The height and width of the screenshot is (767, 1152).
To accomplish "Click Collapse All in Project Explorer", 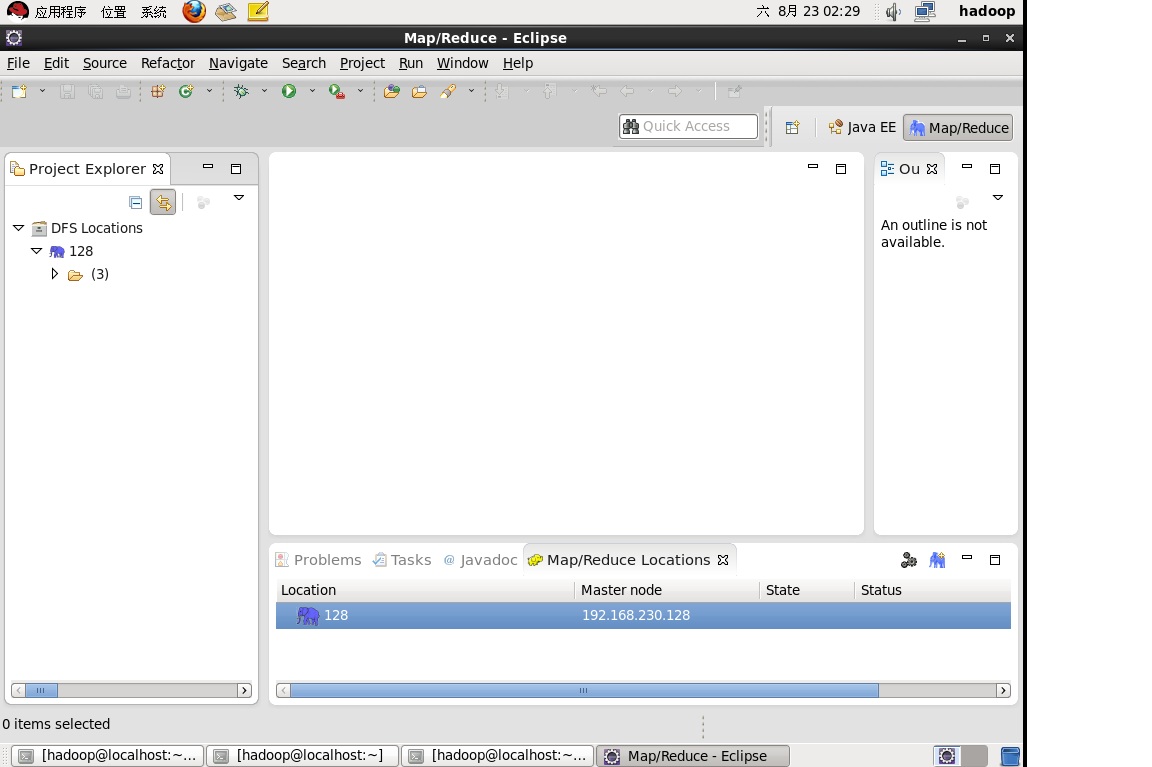I will click(x=135, y=201).
